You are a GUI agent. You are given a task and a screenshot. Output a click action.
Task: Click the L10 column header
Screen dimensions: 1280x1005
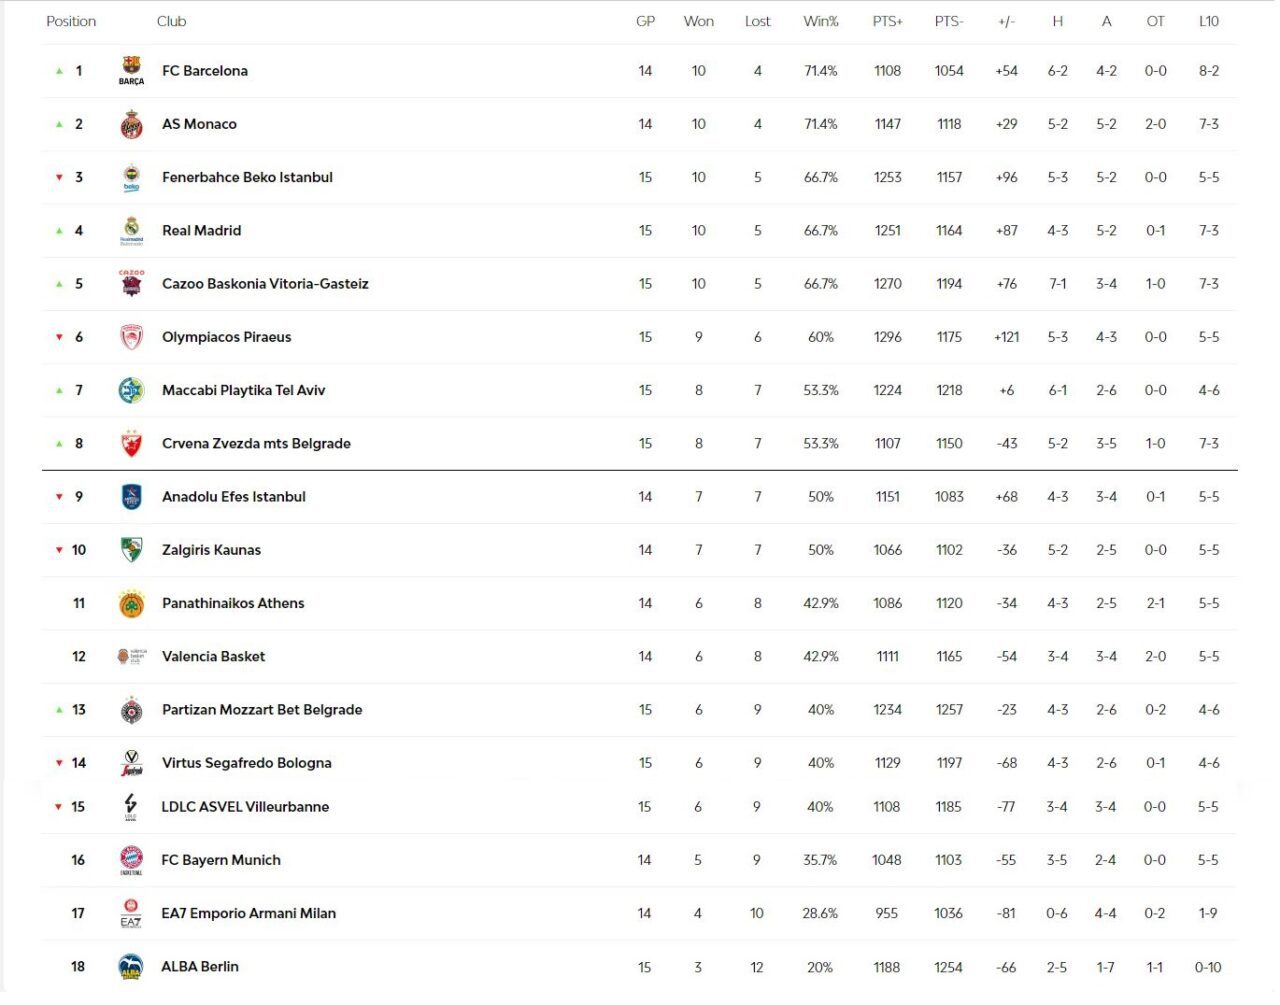pyautogui.click(x=1208, y=21)
